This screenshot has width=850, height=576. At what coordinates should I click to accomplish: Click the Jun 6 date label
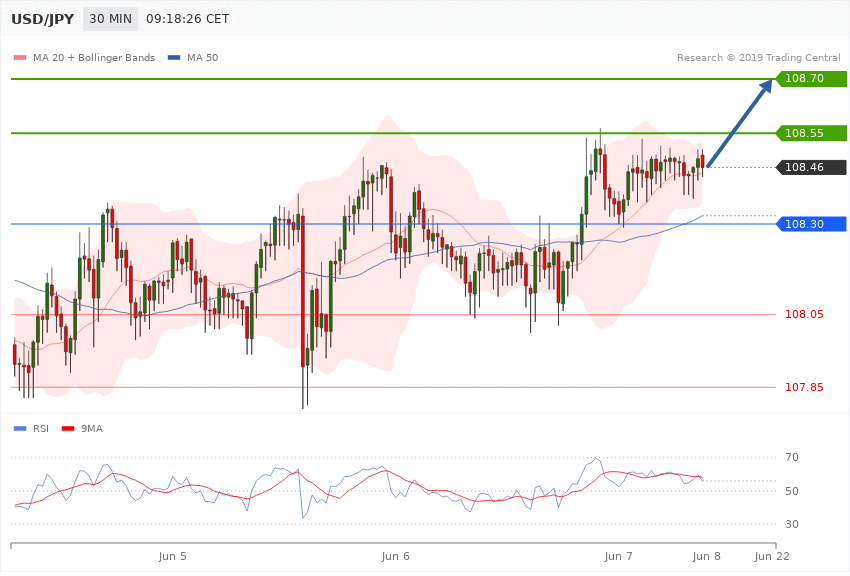395,556
